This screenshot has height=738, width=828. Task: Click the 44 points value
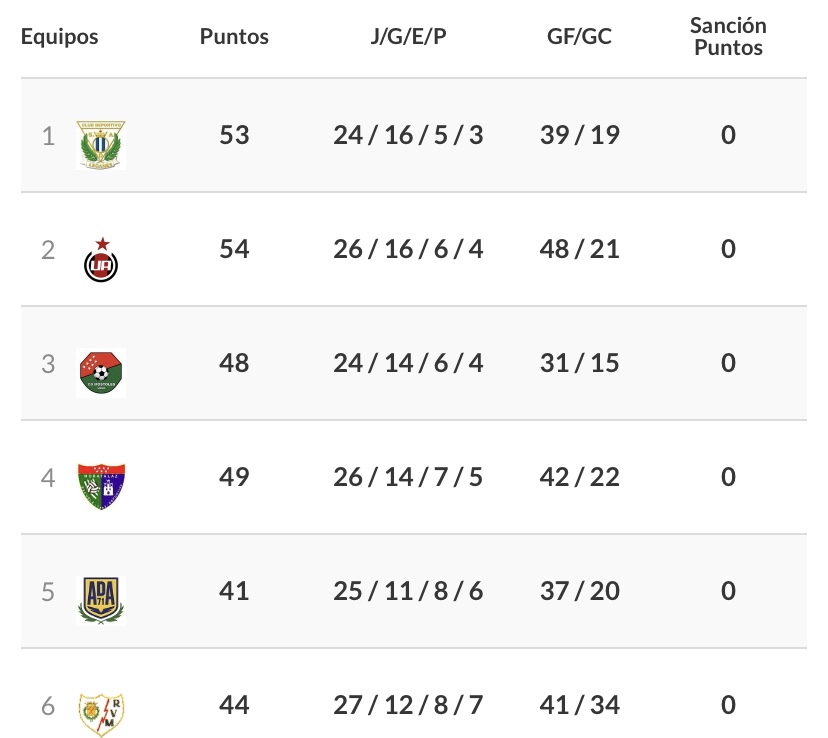[234, 705]
